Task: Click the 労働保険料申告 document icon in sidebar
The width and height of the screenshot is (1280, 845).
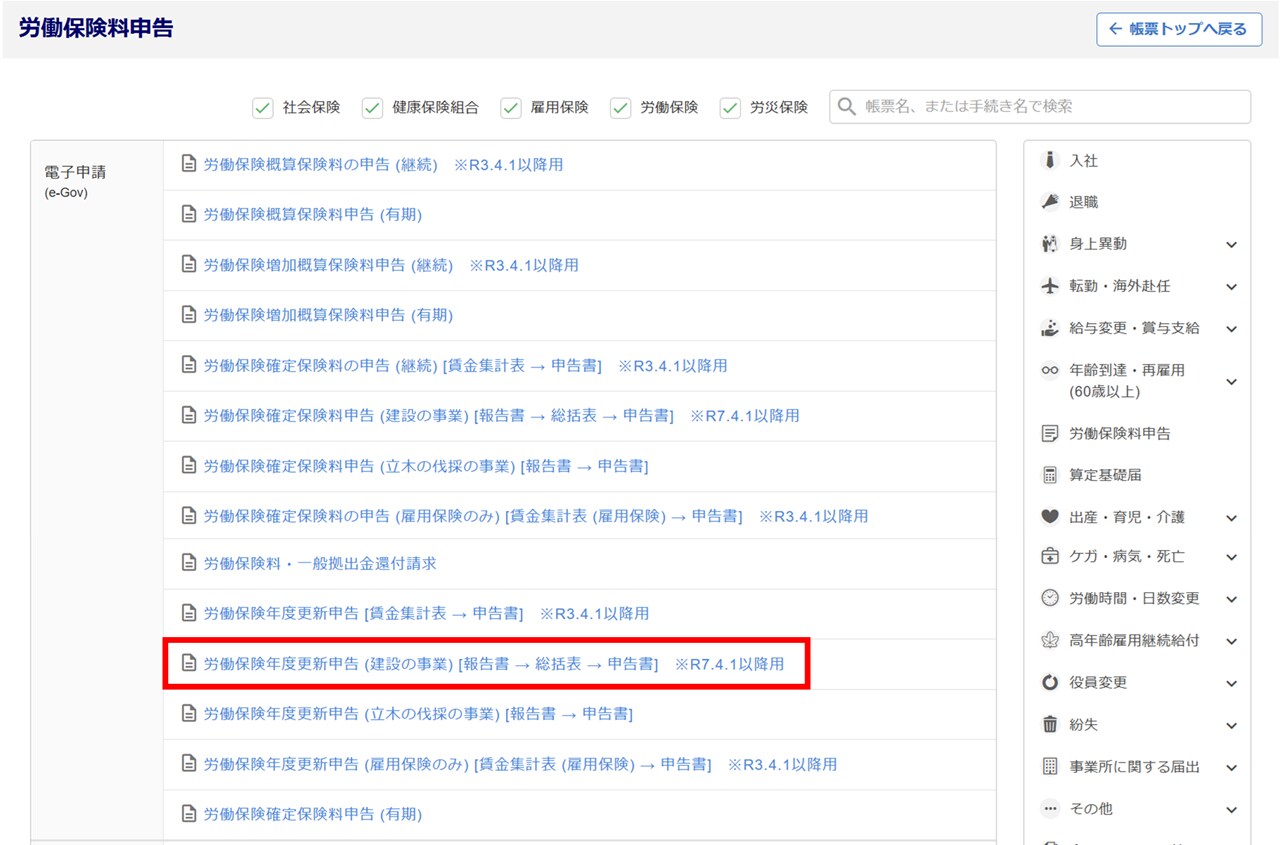Action: click(1049, 434)
